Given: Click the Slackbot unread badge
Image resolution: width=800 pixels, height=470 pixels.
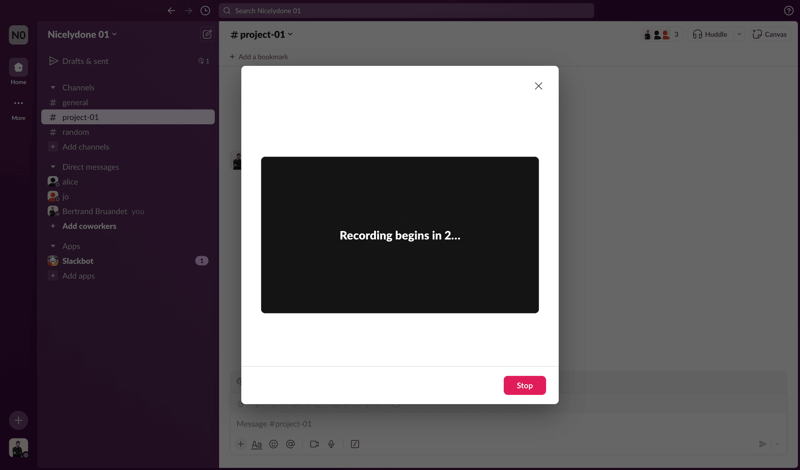Looking at the screenshot, I should 202,261.
